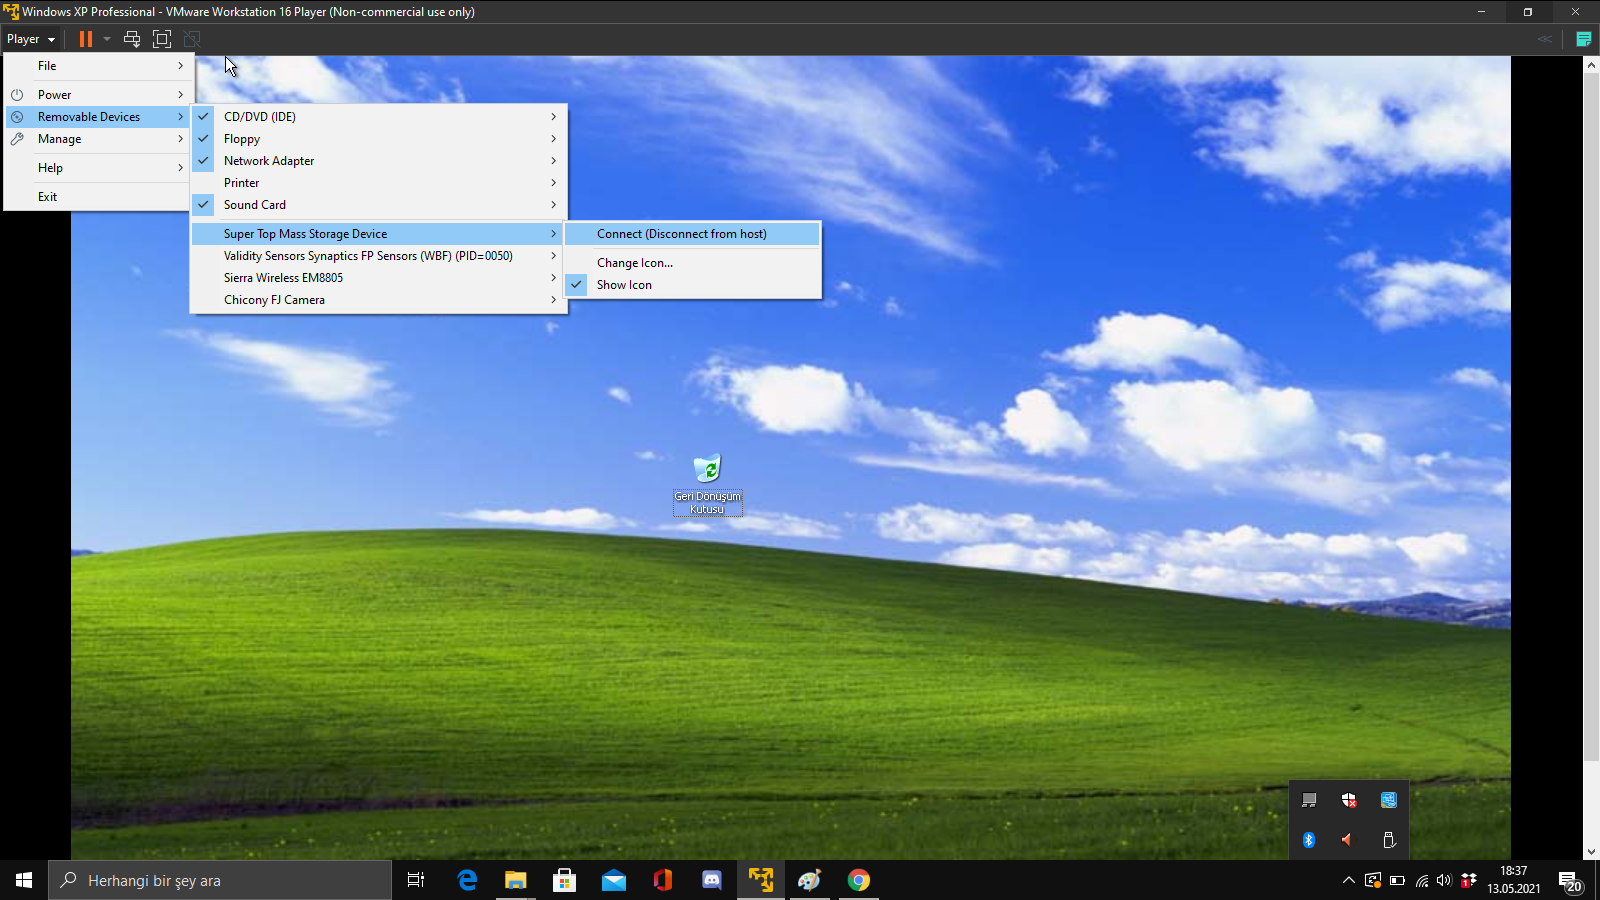The width and height of the screenshot is (1600, 900).
Task: Open the File submenu
Action: 98,66
